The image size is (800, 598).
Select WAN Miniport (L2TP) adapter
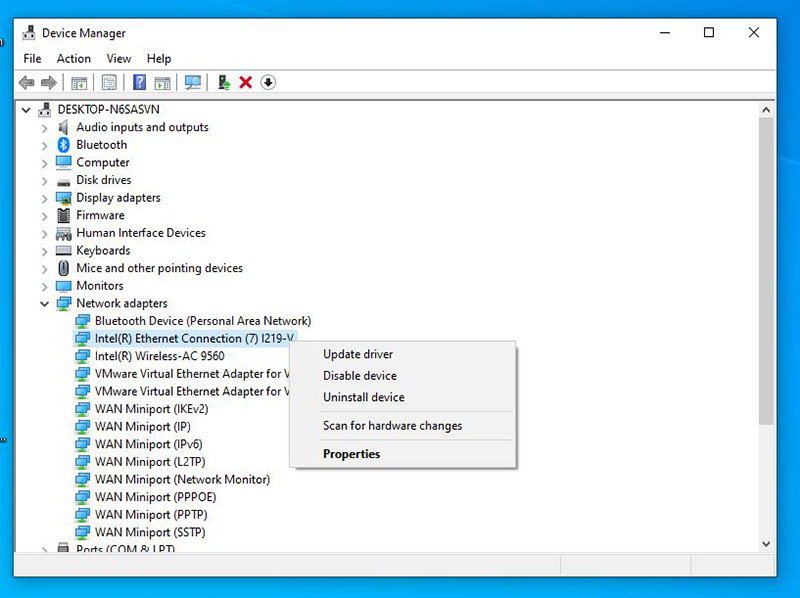pos(150,462)
